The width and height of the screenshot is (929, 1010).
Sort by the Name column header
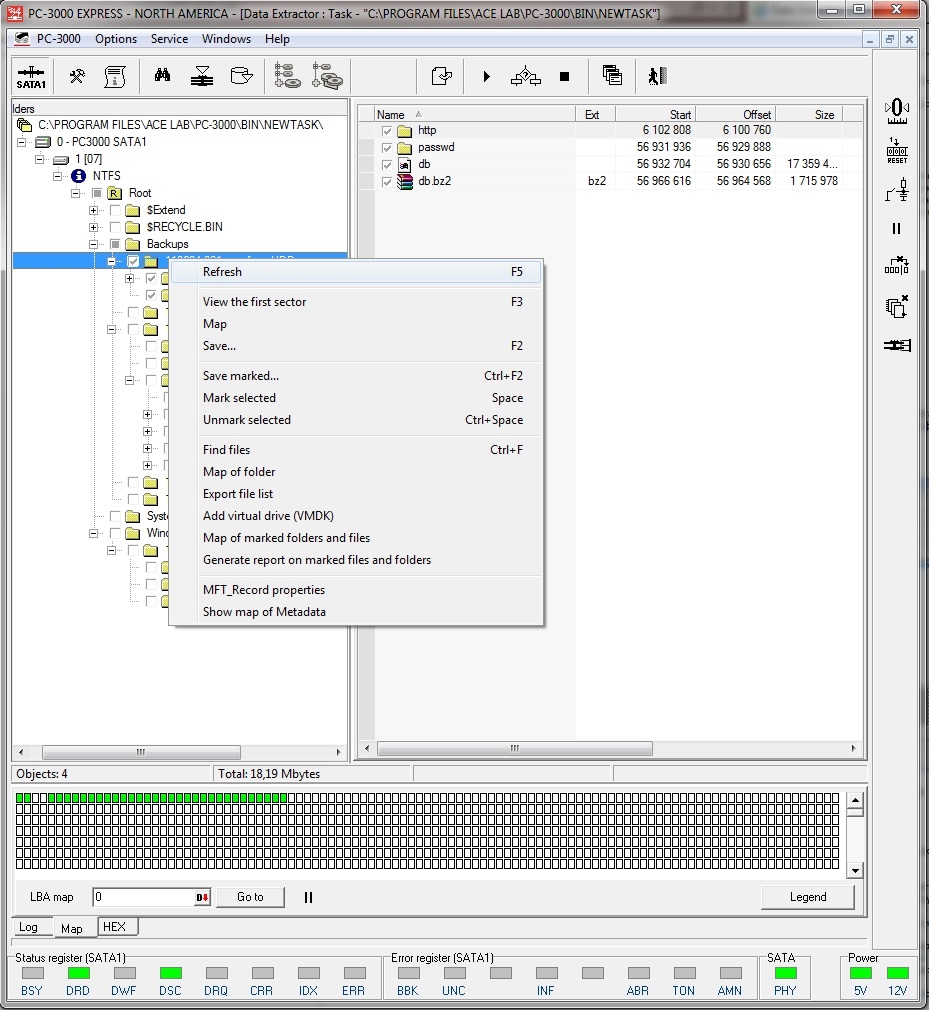474,115
